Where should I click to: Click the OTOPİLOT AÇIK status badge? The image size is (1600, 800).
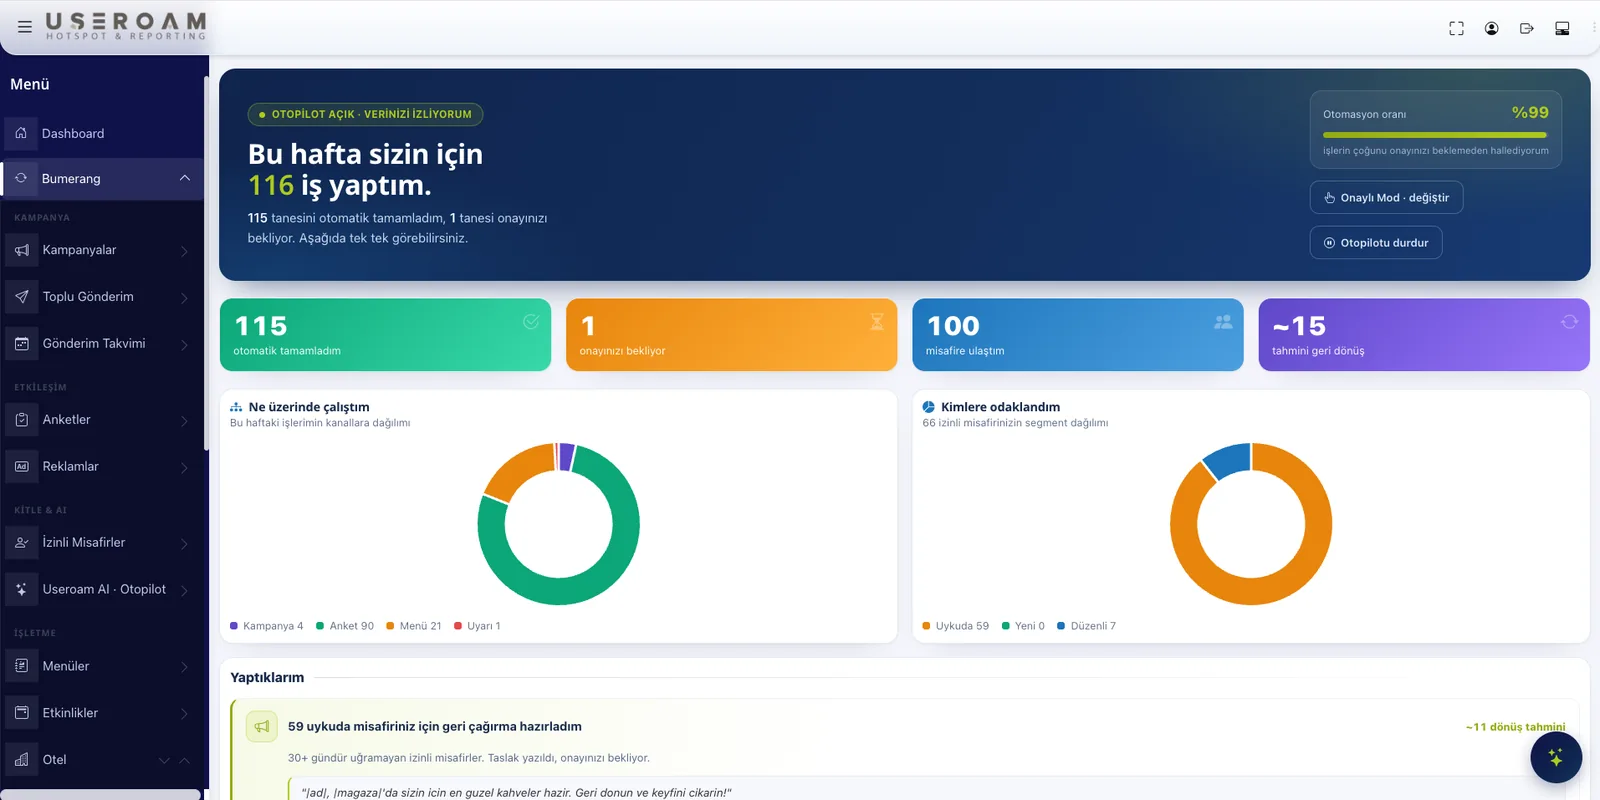[x=366, y=114]
